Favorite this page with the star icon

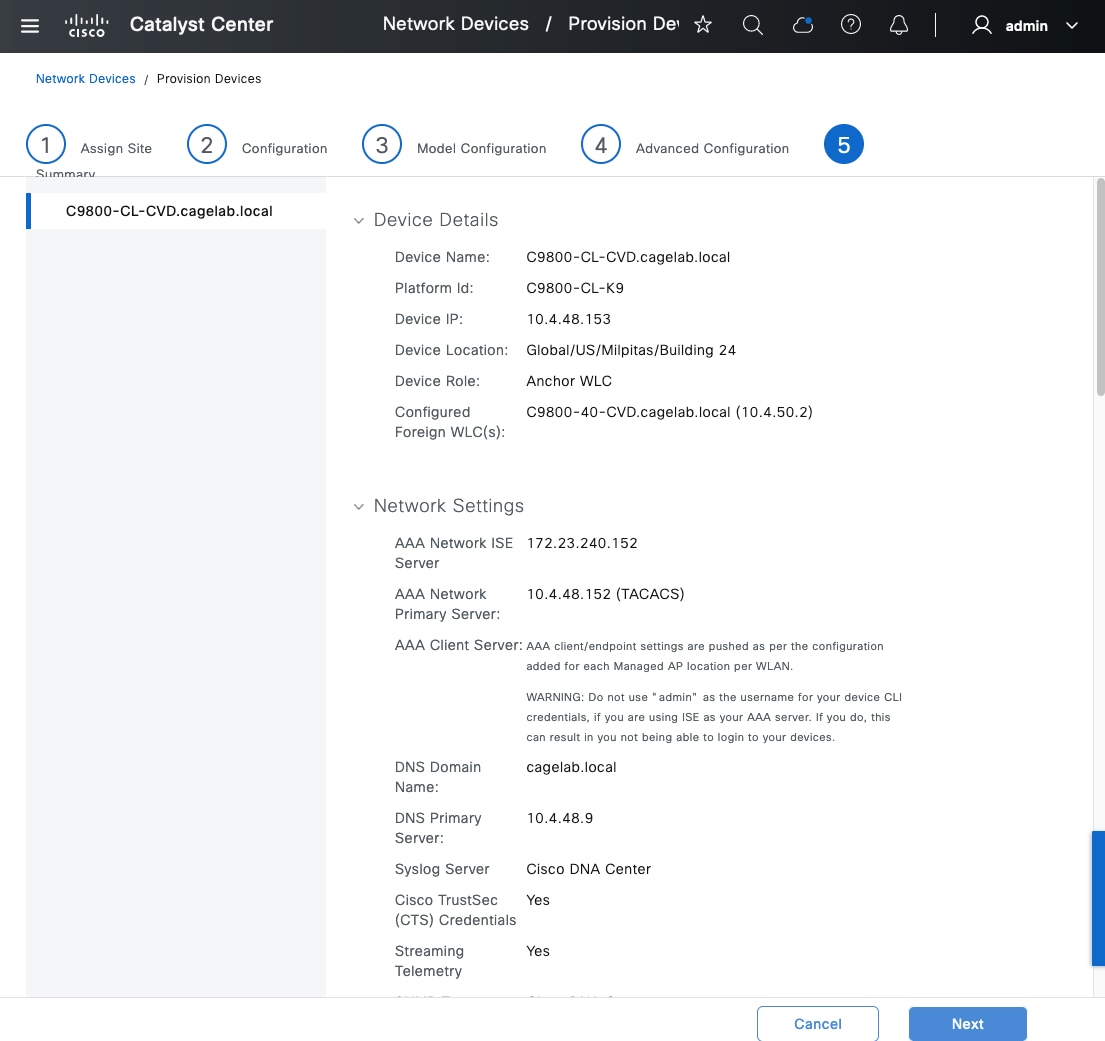point(703,25)
